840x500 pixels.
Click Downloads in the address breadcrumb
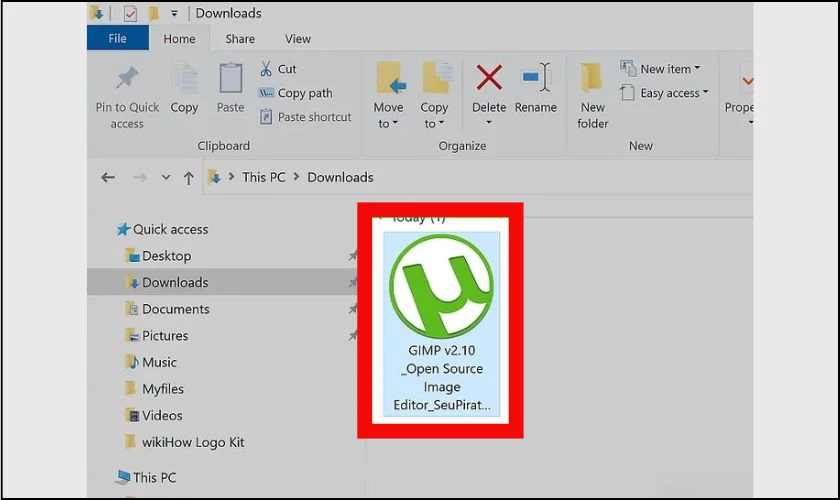pos(340,177)
